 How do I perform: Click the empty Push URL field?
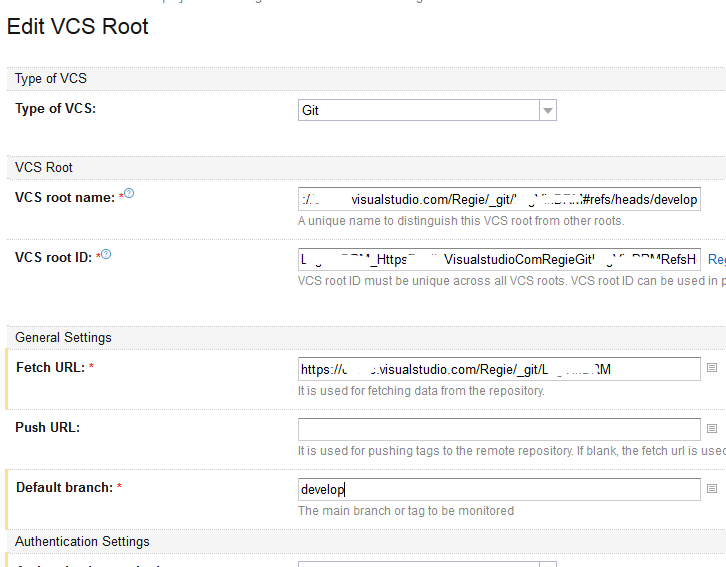[499, 429]
